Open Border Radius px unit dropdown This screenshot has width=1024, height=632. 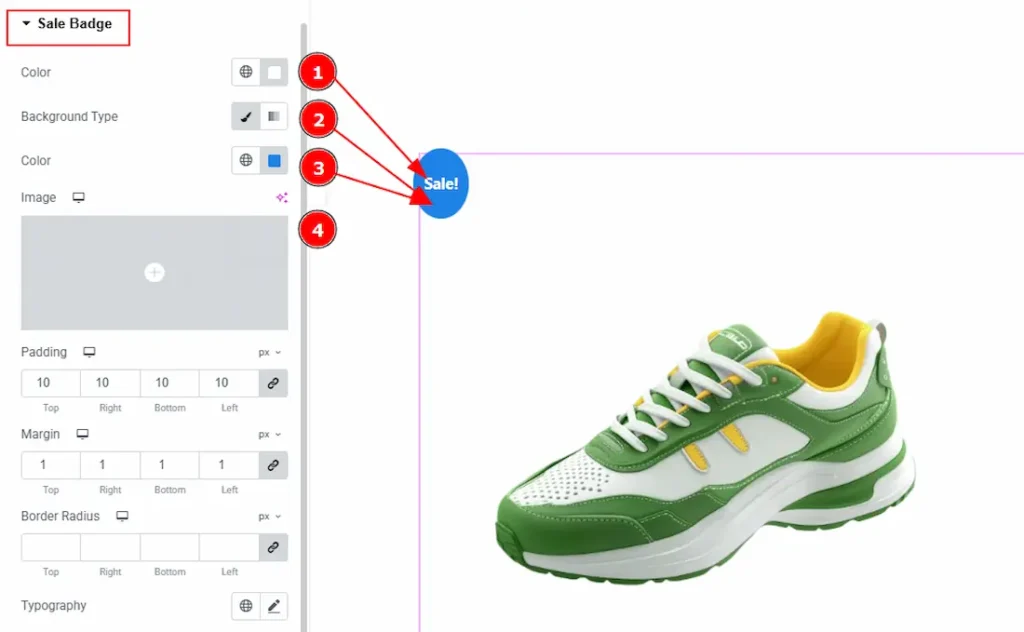pos(269,517)
